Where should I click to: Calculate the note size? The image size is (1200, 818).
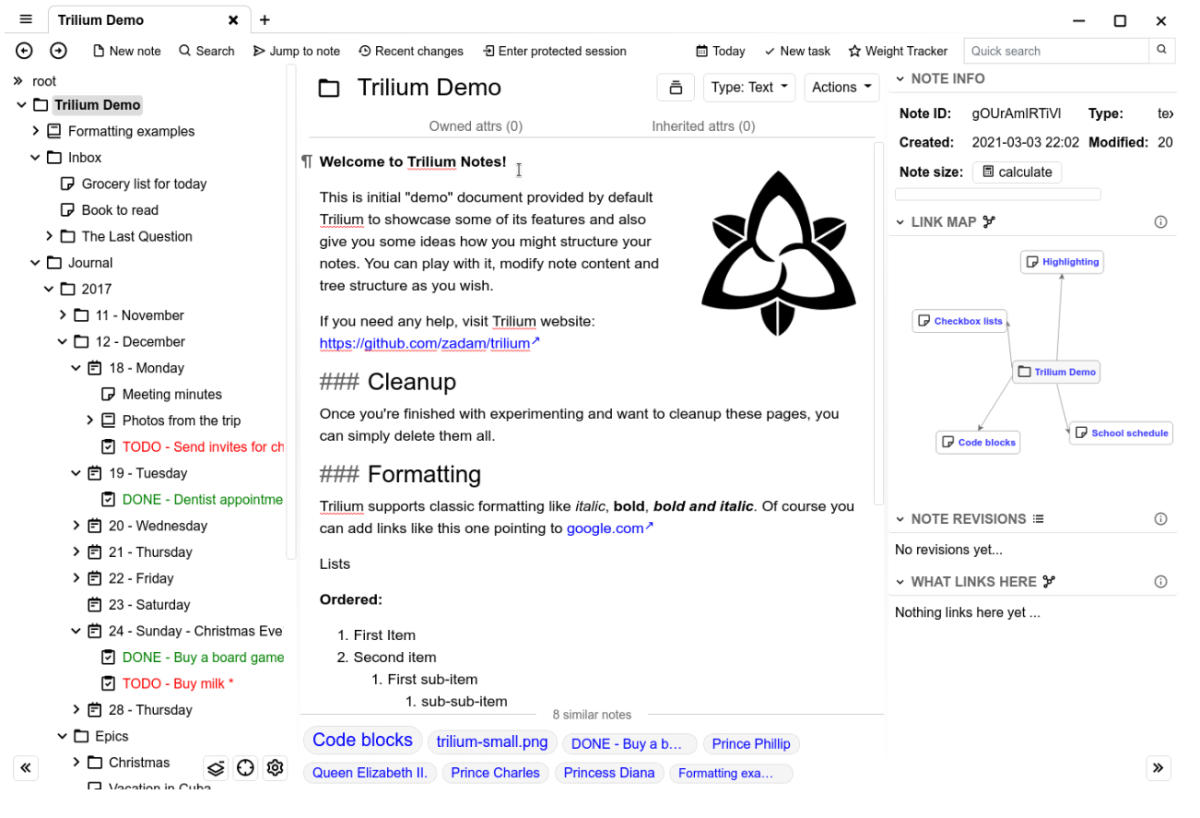(1017, 172)
